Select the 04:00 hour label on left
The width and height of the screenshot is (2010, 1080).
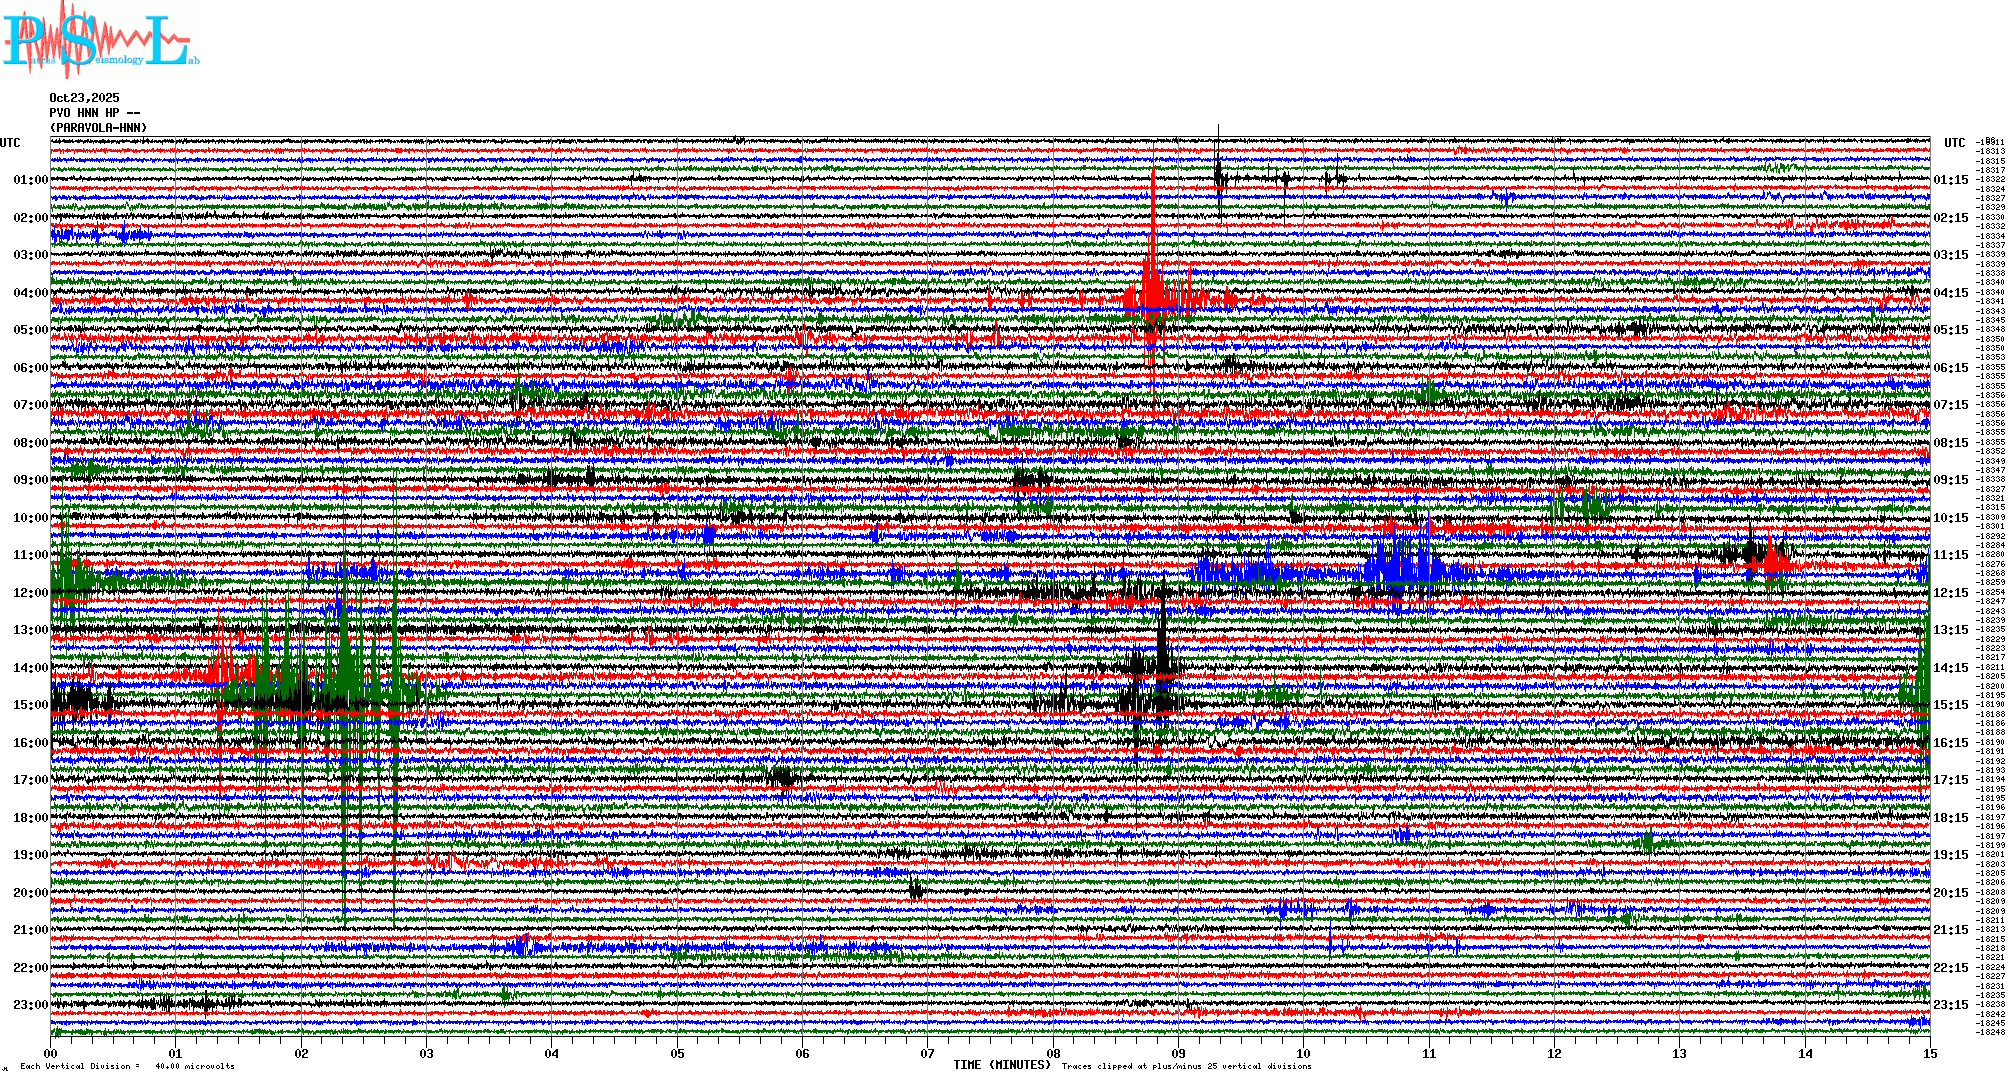tap(30, 293)
